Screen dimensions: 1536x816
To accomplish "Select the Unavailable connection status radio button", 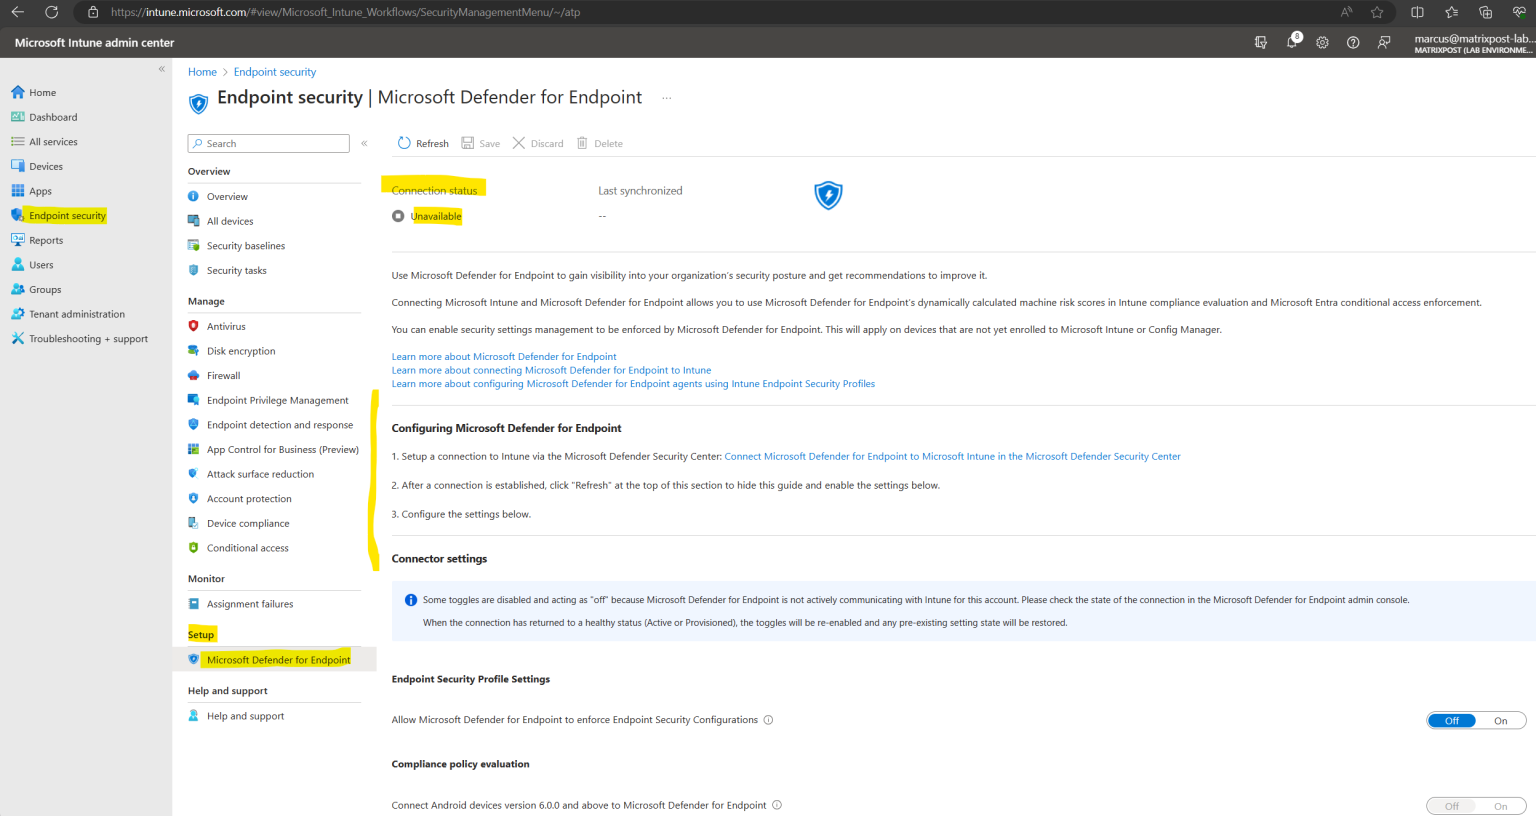I will tap(398, 216).
